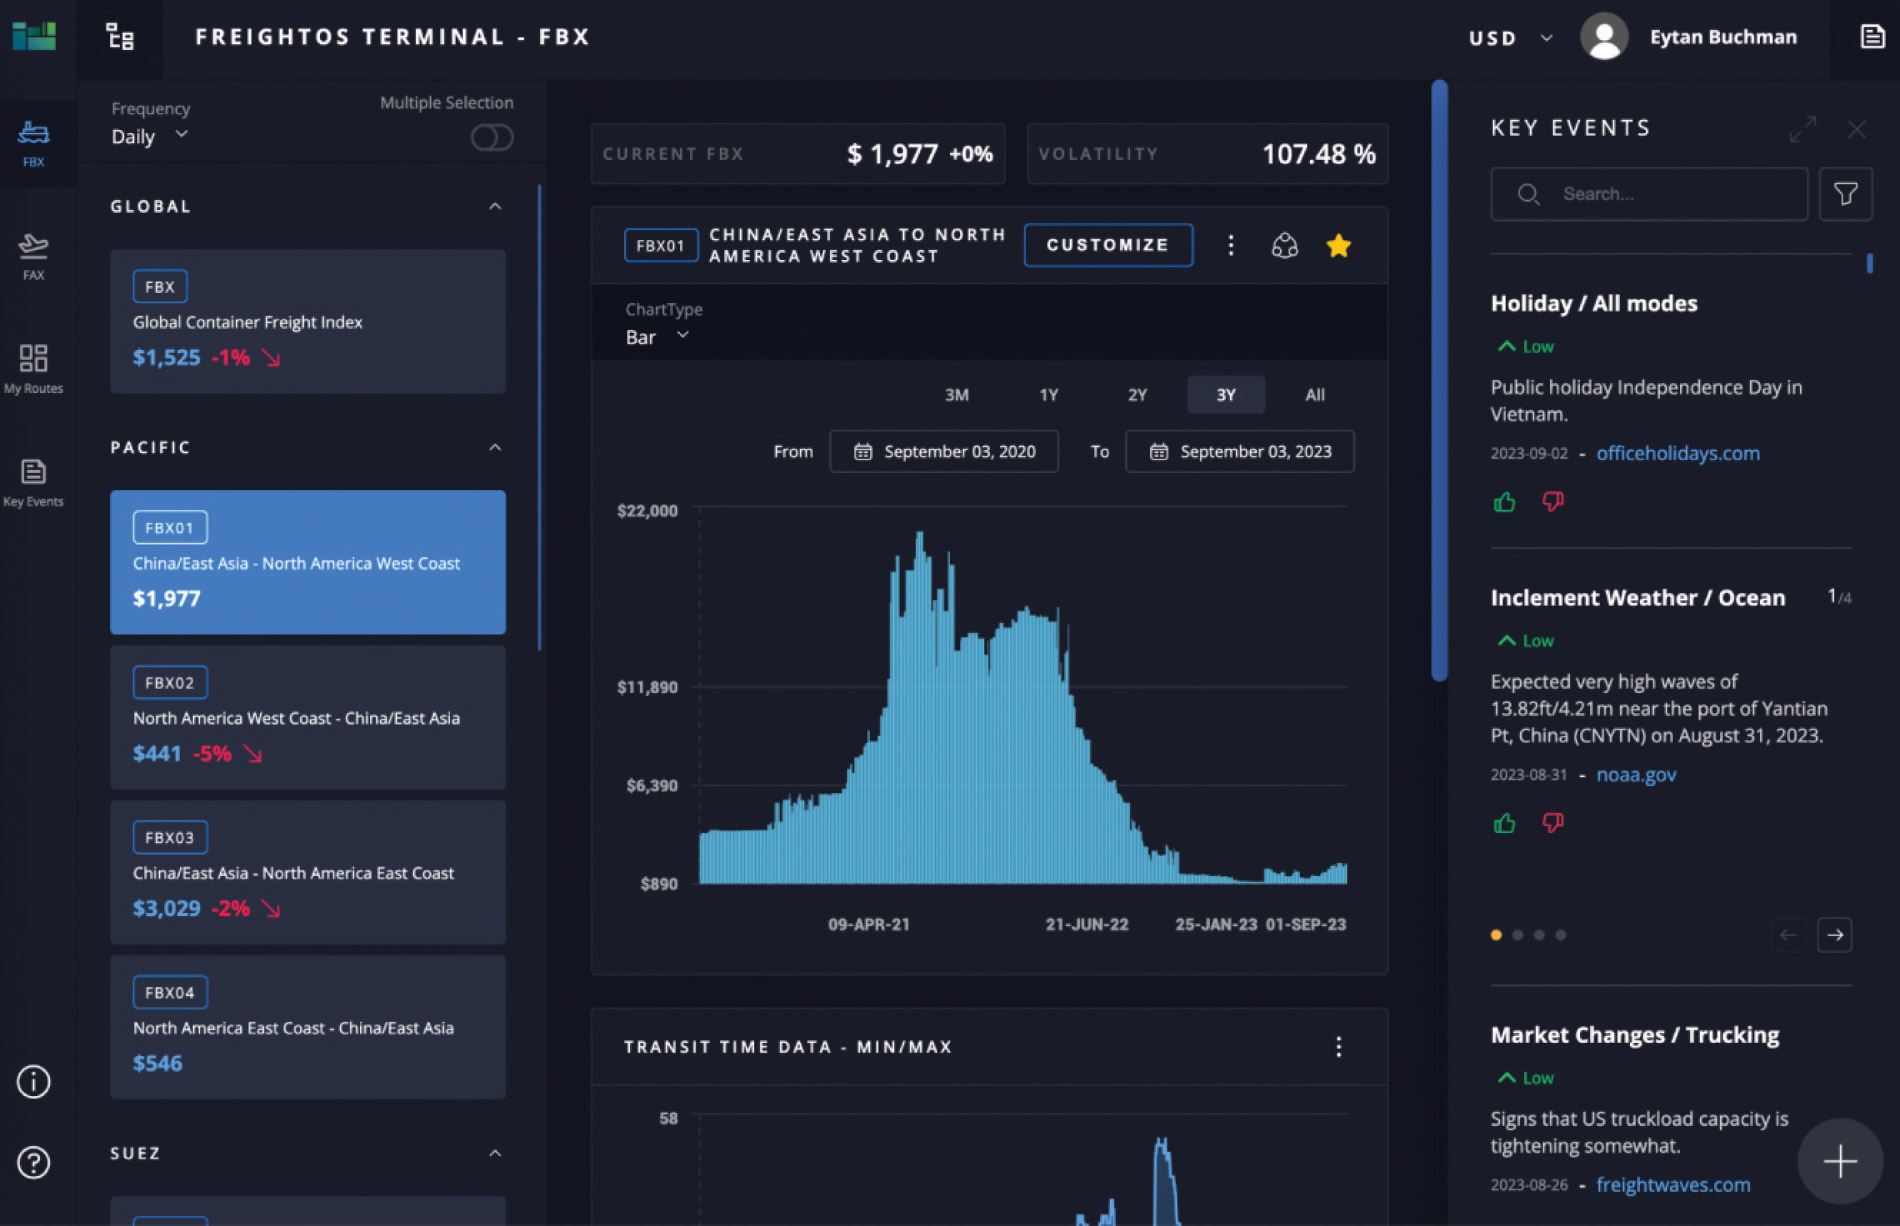
Task: Open the USD currency dropdown
Action: 1510,38
